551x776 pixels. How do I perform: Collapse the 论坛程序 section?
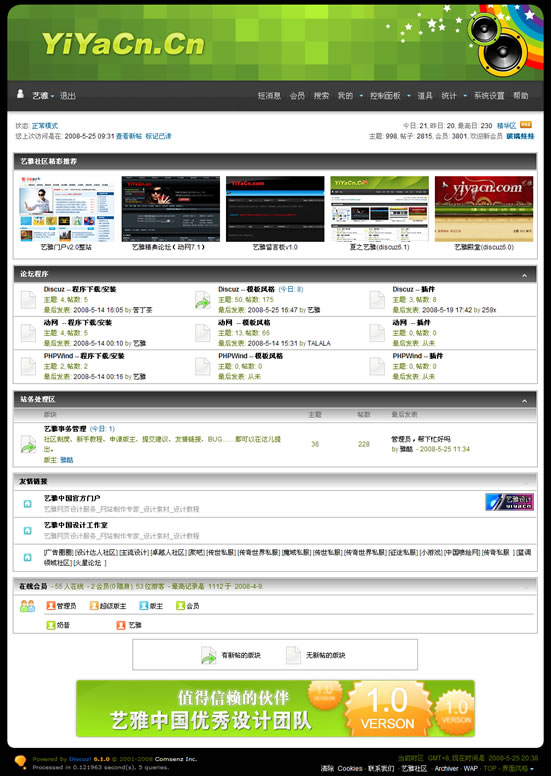click(524, 276)
